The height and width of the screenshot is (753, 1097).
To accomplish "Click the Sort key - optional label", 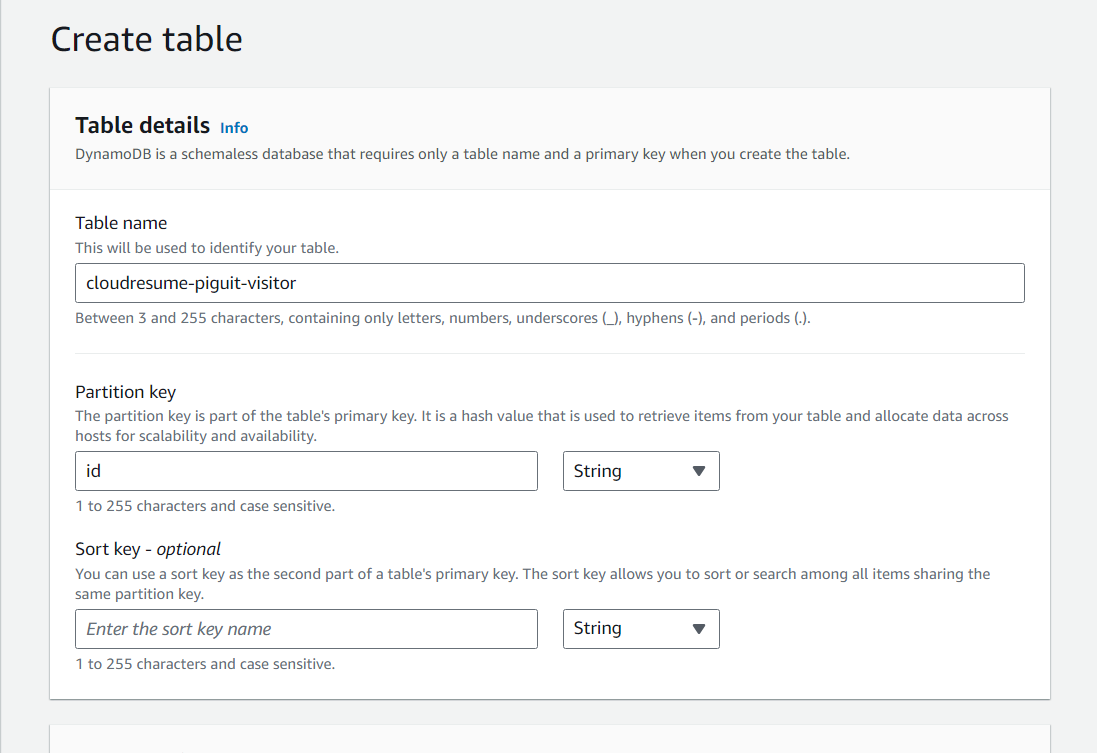I will coord(148,549).
